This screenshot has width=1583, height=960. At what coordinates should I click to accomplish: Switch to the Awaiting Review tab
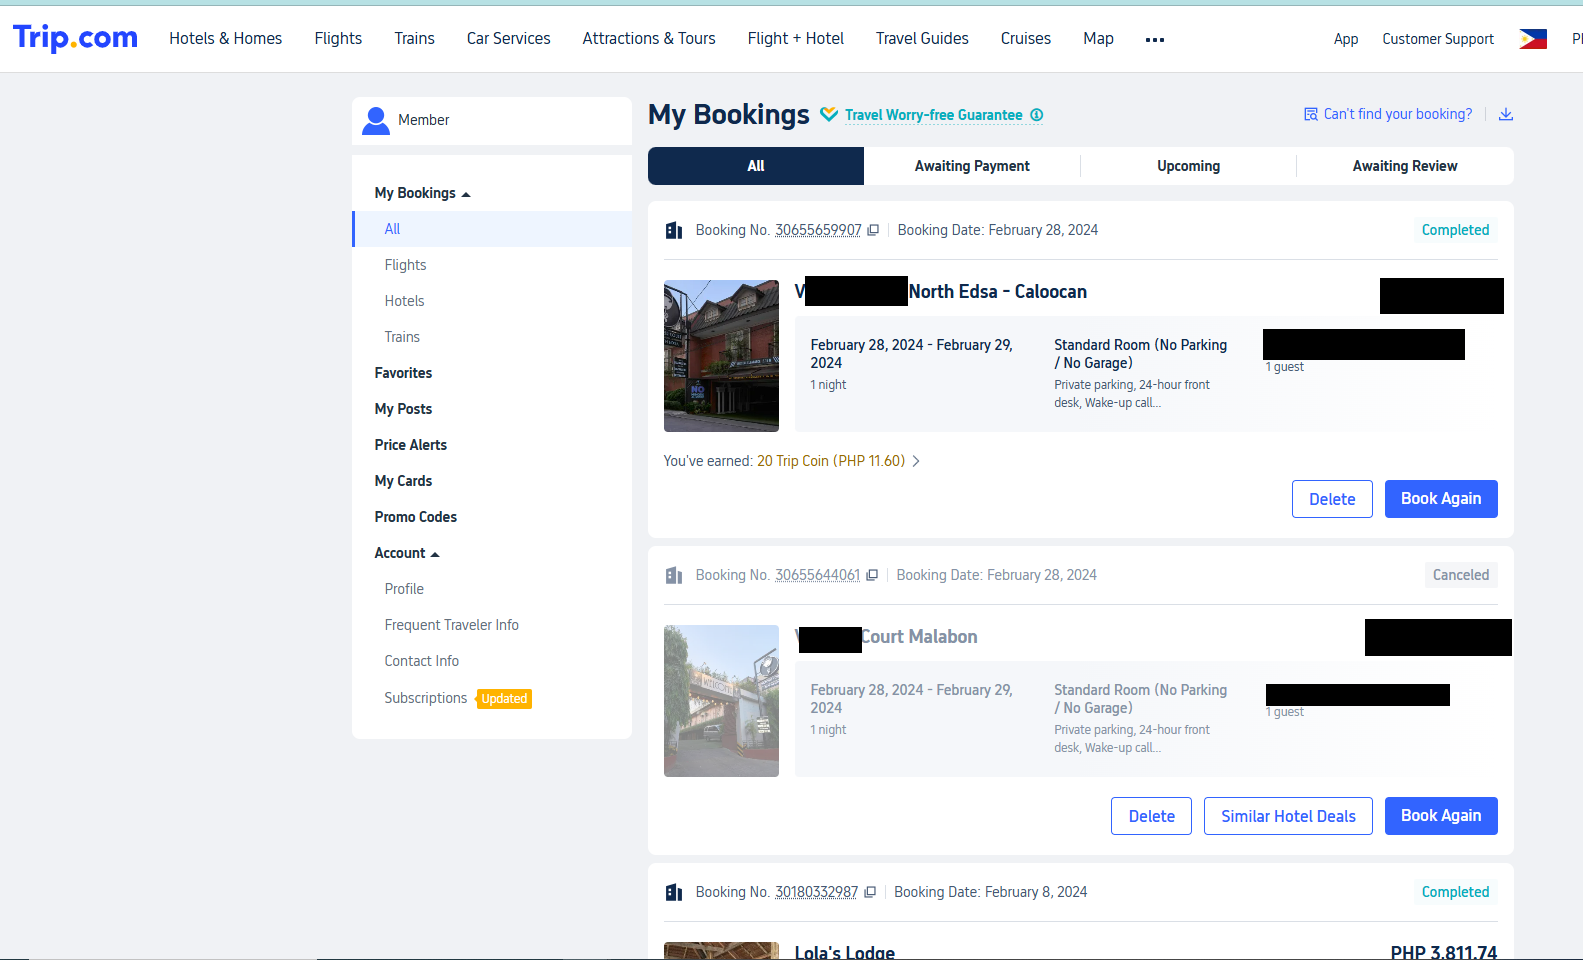click(x=1405, y=166)
